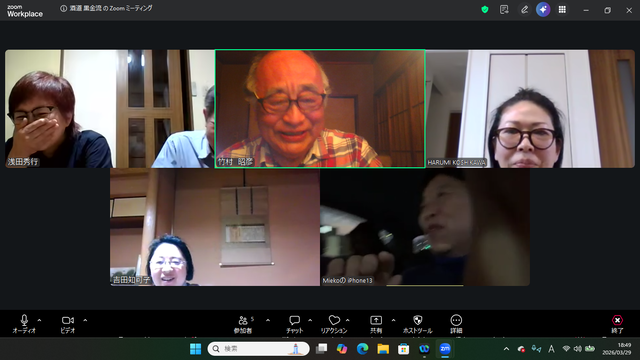Open the battery status tray icon
The image size is (640, 360).
(x=590, y=349)
